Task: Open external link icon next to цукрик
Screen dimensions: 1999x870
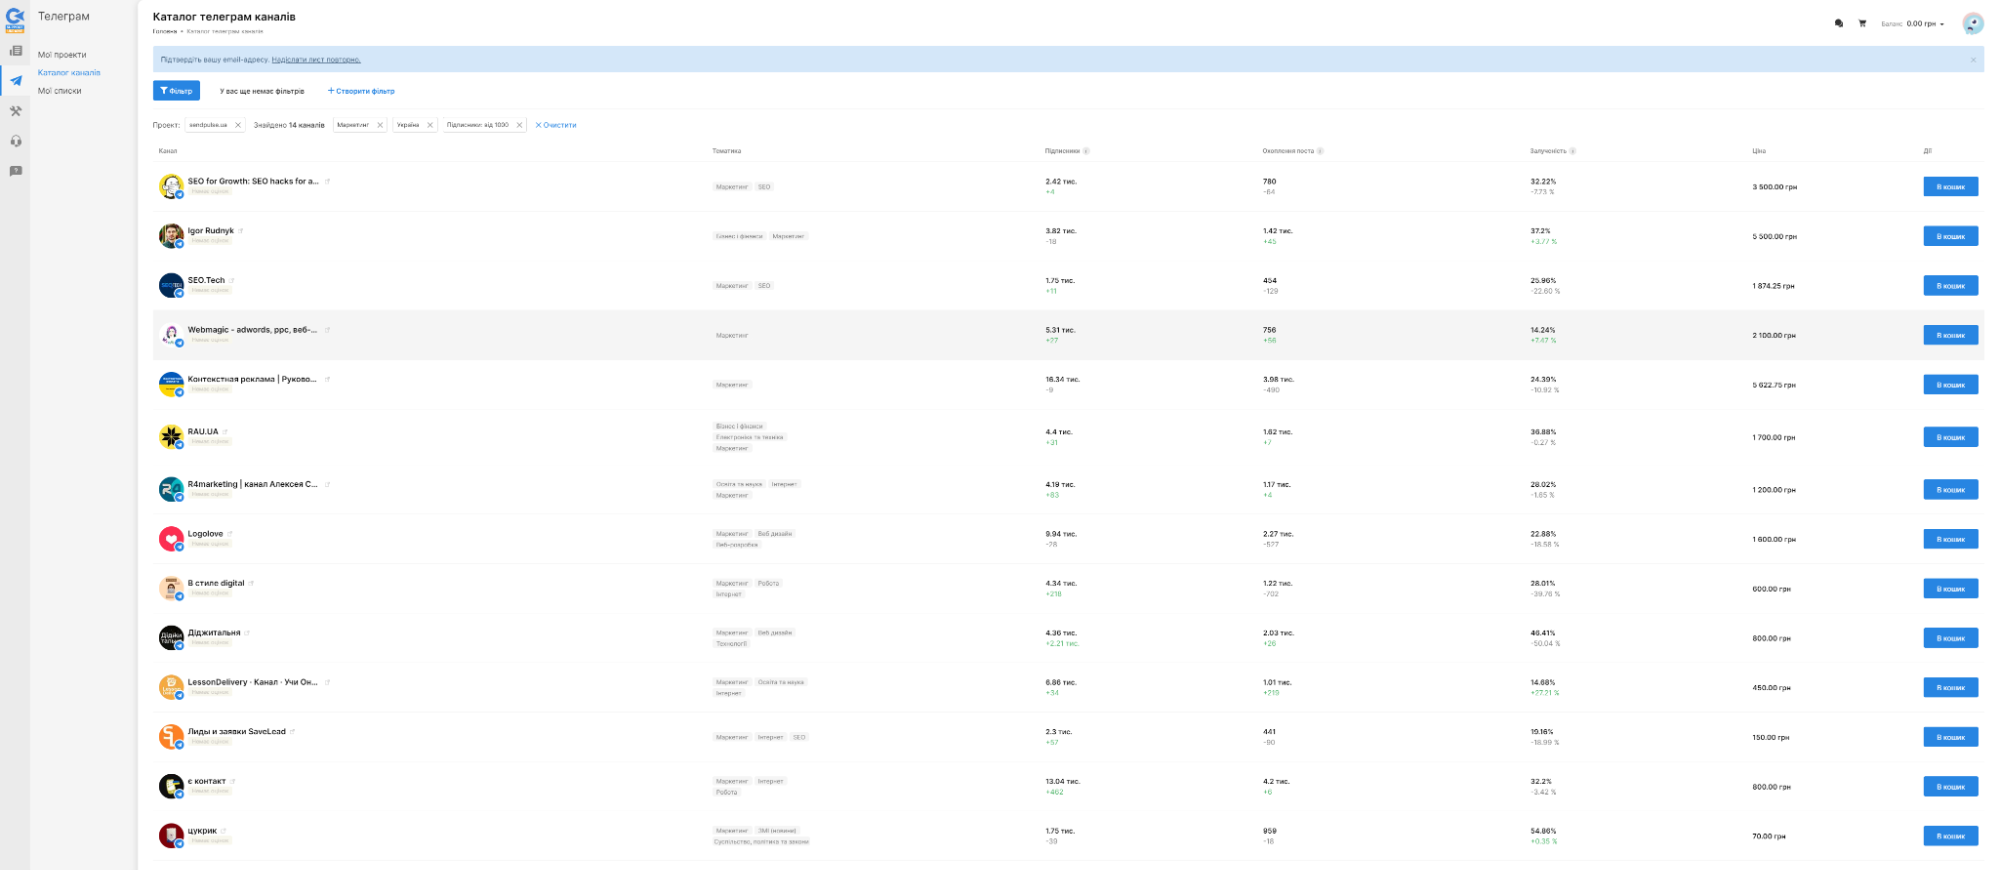Action: pyautogui.click(x=224, y=831)
